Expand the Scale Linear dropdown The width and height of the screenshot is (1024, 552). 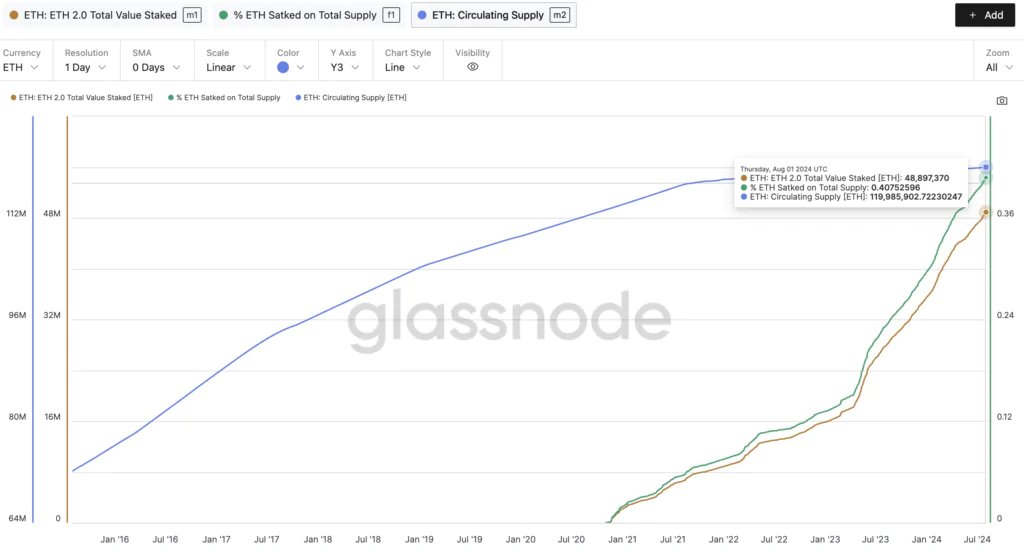click(x=229, y=67)
